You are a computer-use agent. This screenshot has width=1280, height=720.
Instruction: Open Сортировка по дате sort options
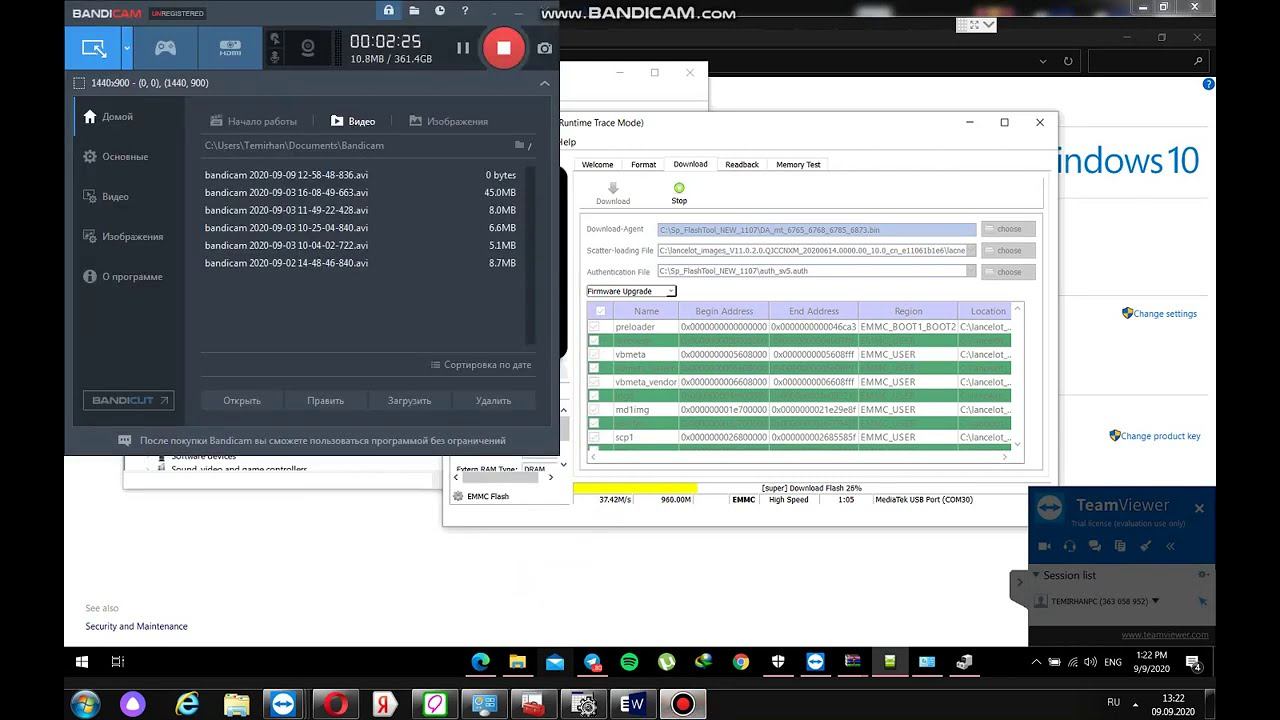click(x=481, y=365)
